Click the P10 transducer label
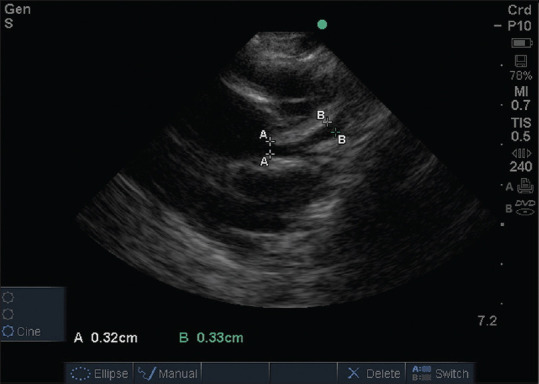This screenshot has height=384, width=539. pos(519,26)
